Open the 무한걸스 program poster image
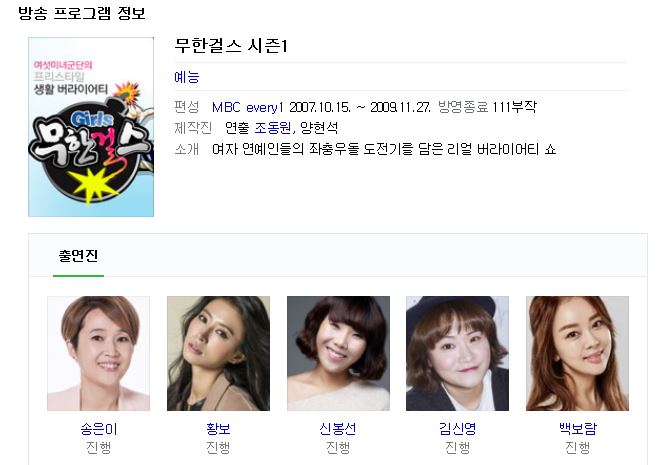The width and height of the screenshot is (658, 465). [91, 127]
